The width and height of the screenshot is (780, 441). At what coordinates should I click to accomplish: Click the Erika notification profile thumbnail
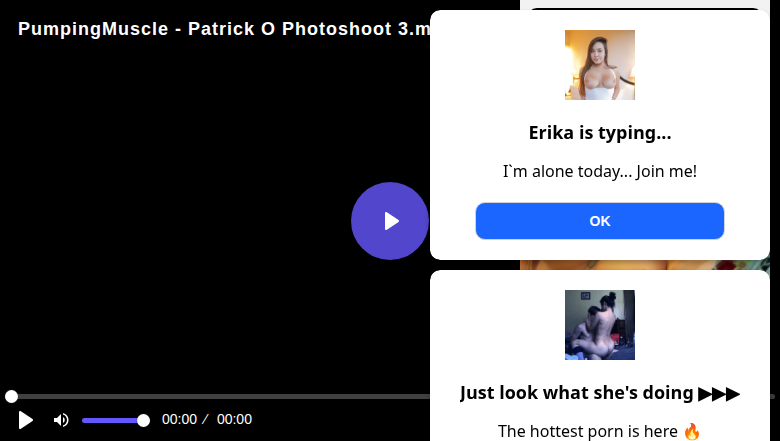[x=599, y=65]
